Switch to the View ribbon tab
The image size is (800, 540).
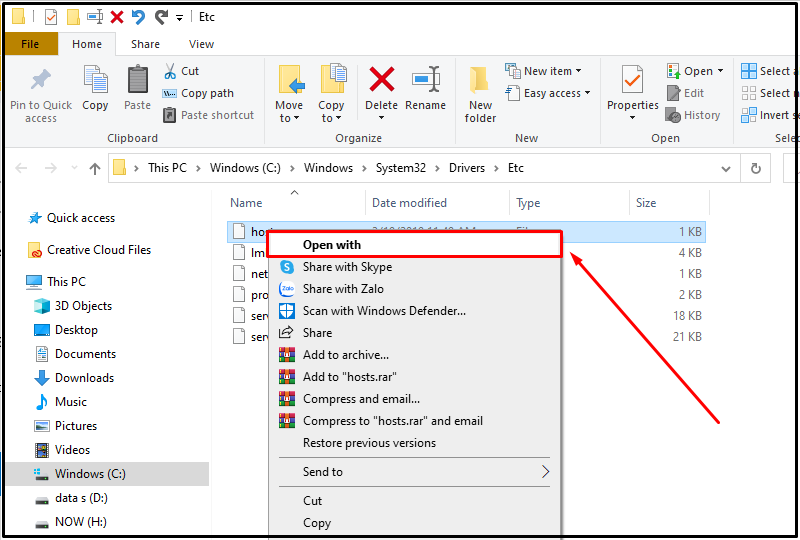tap(202, 44)
